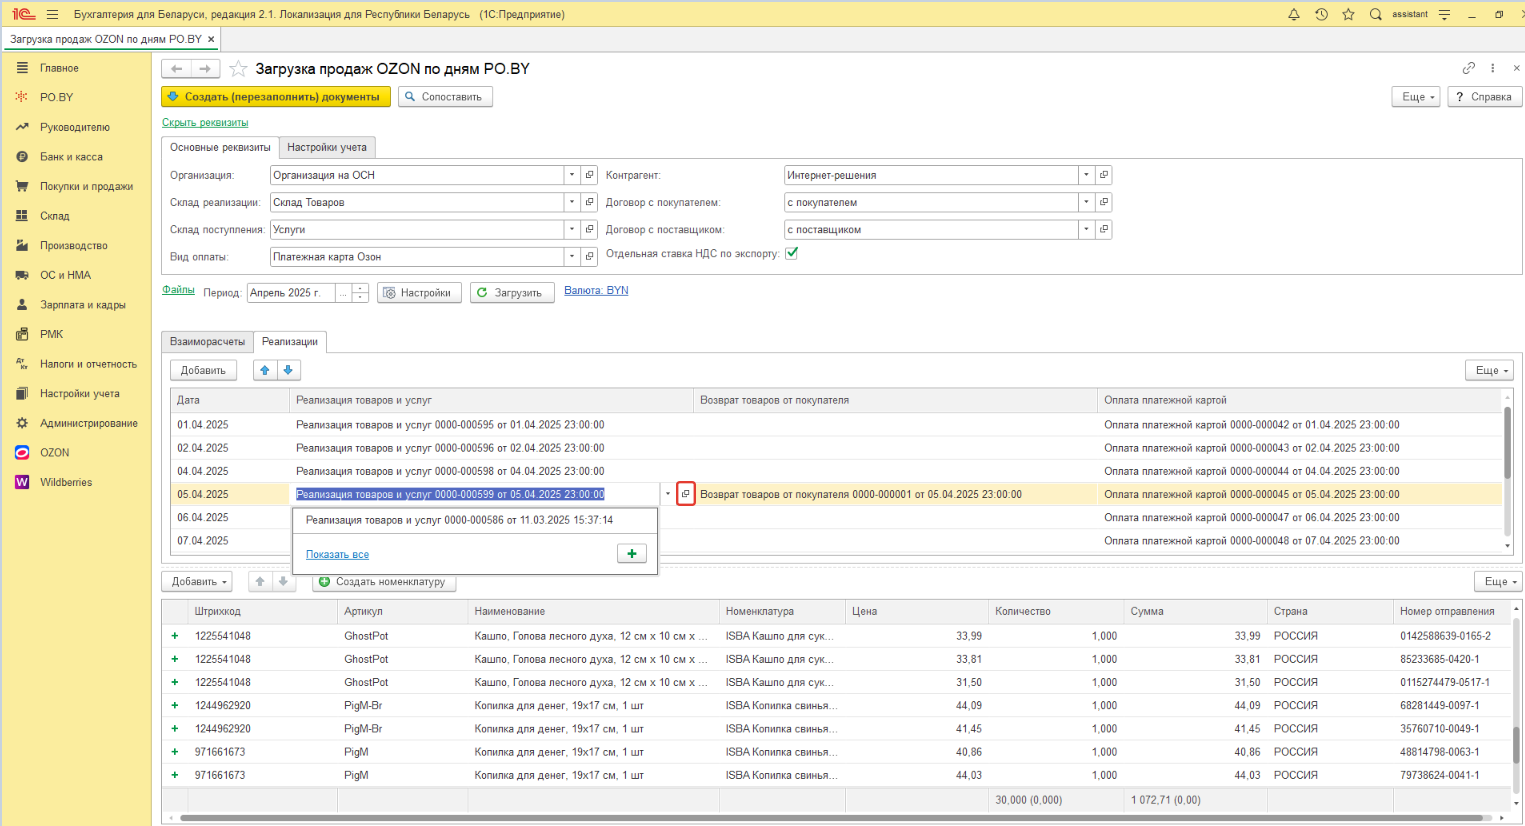Open the Период selection ellipsis button
The height and width of the screenshot is (826, 1525).
344,293
